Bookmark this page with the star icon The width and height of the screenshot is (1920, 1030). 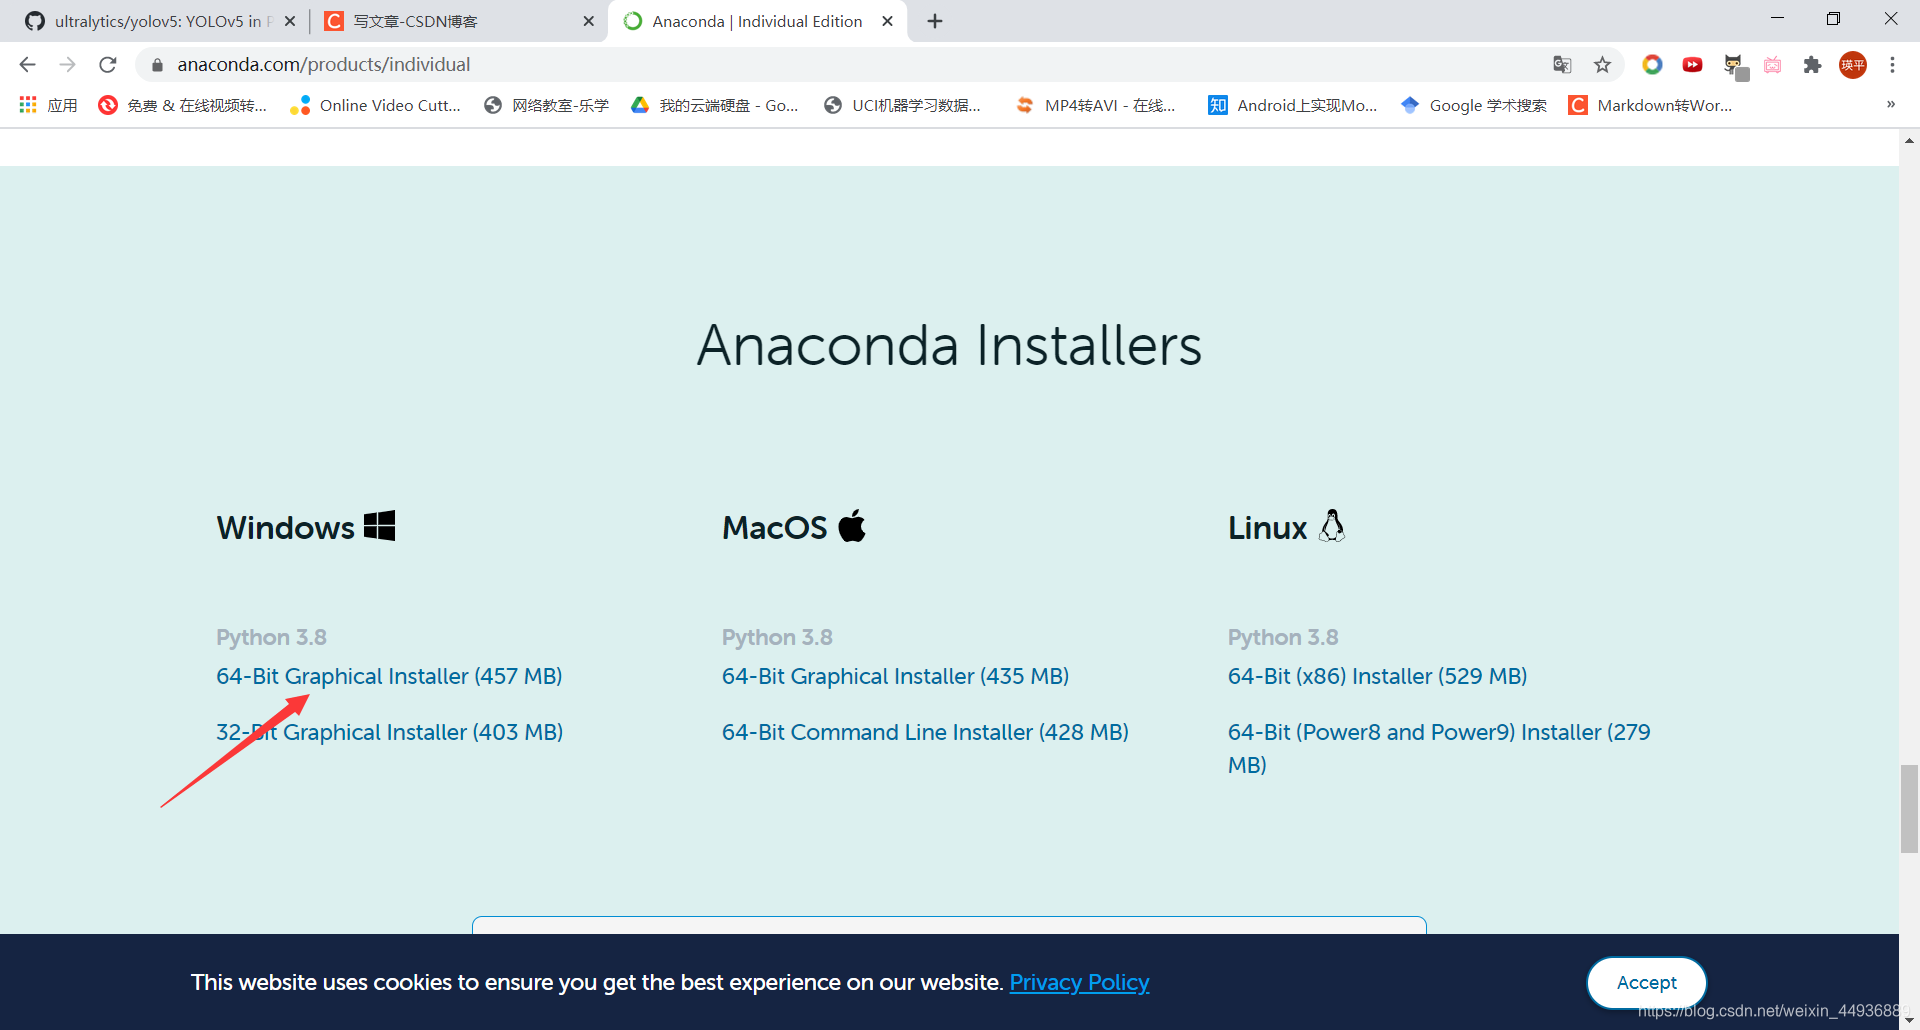coord(1603,65)
